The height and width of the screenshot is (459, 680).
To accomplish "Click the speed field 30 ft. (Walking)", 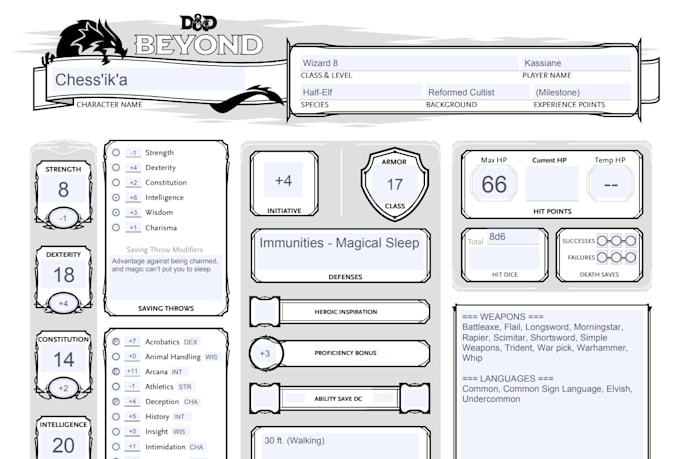I will point(341,445).
